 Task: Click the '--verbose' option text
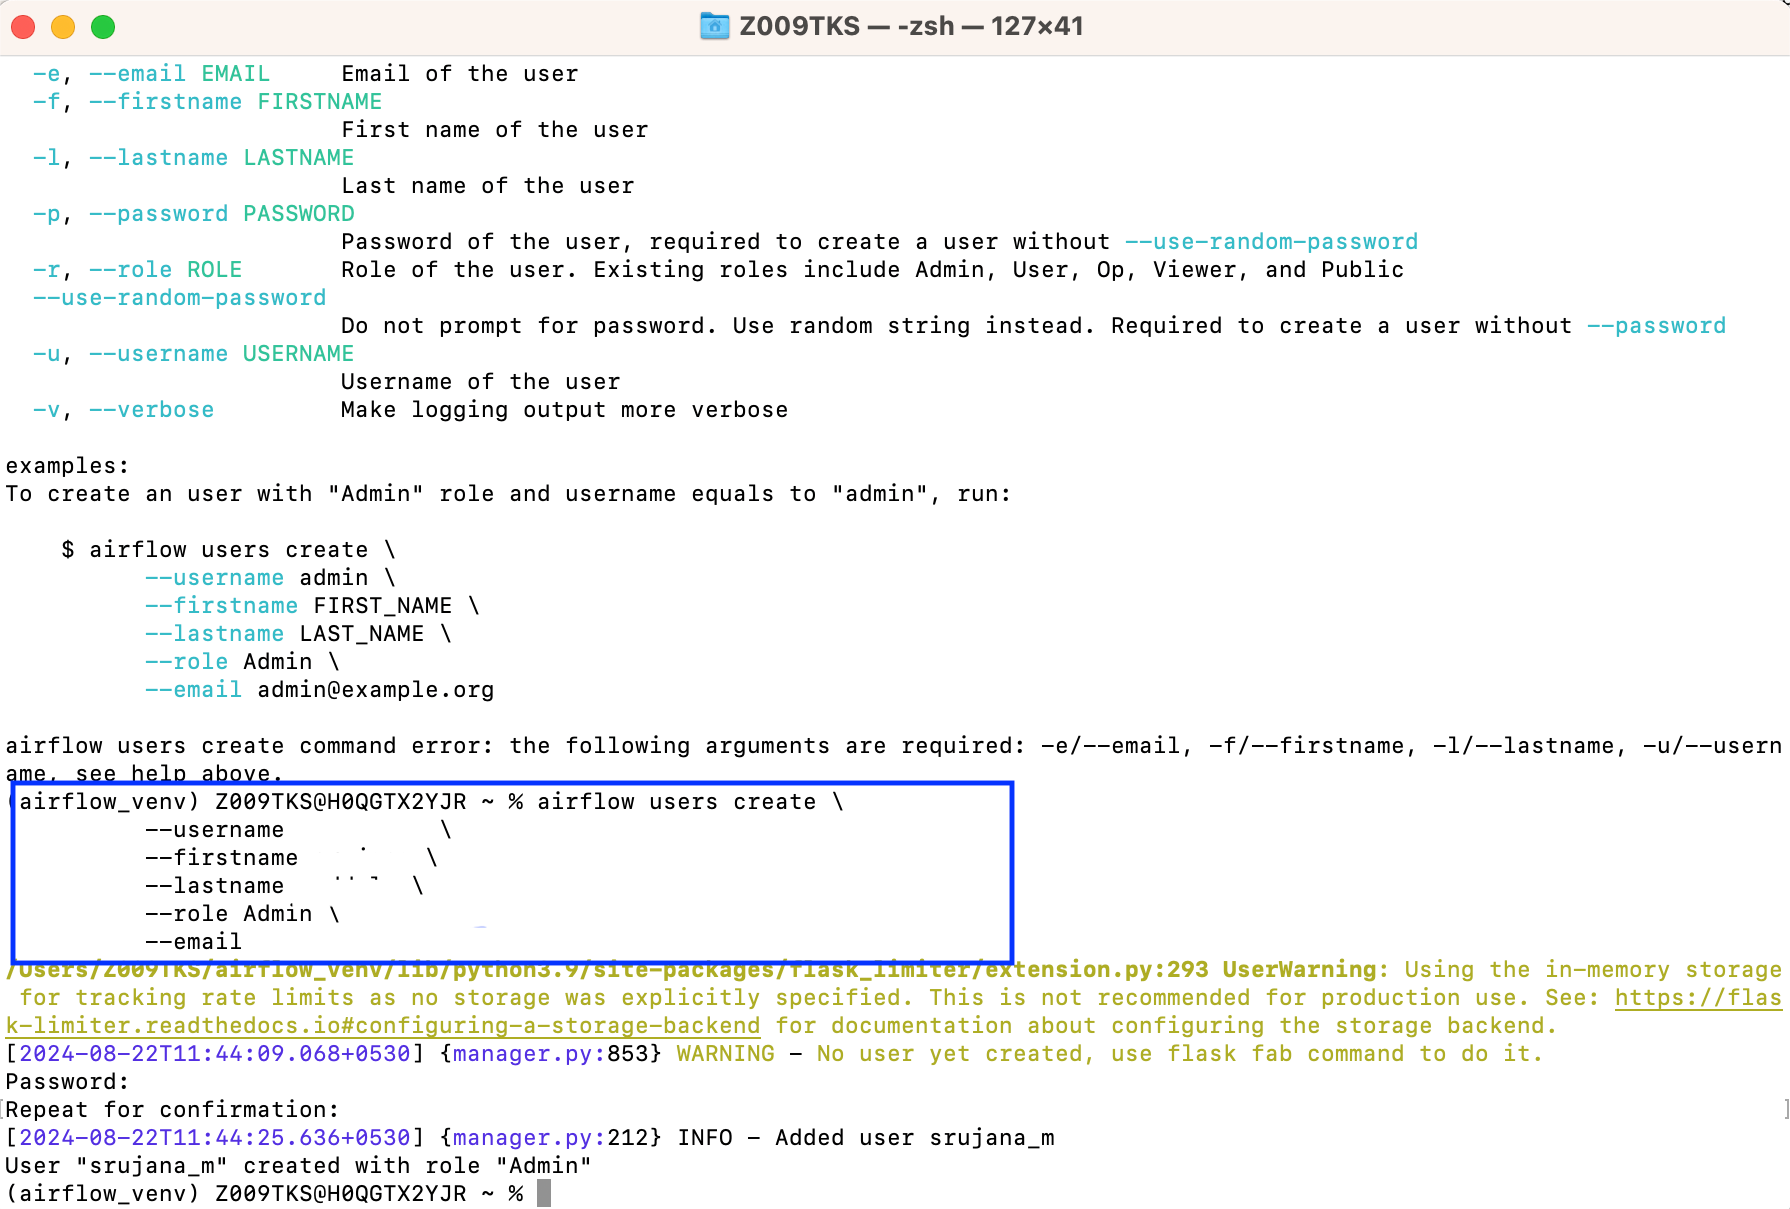point(151,410)
